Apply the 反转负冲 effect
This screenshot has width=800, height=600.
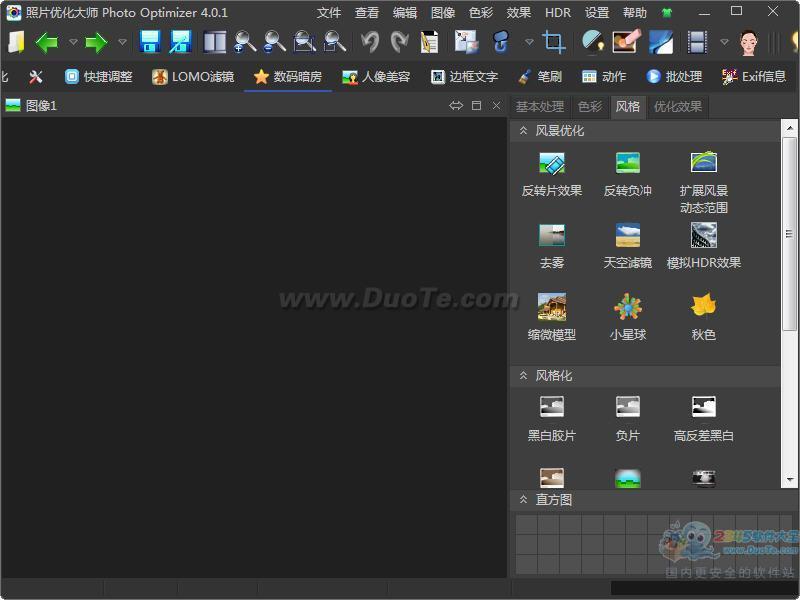tap(628, 175)
